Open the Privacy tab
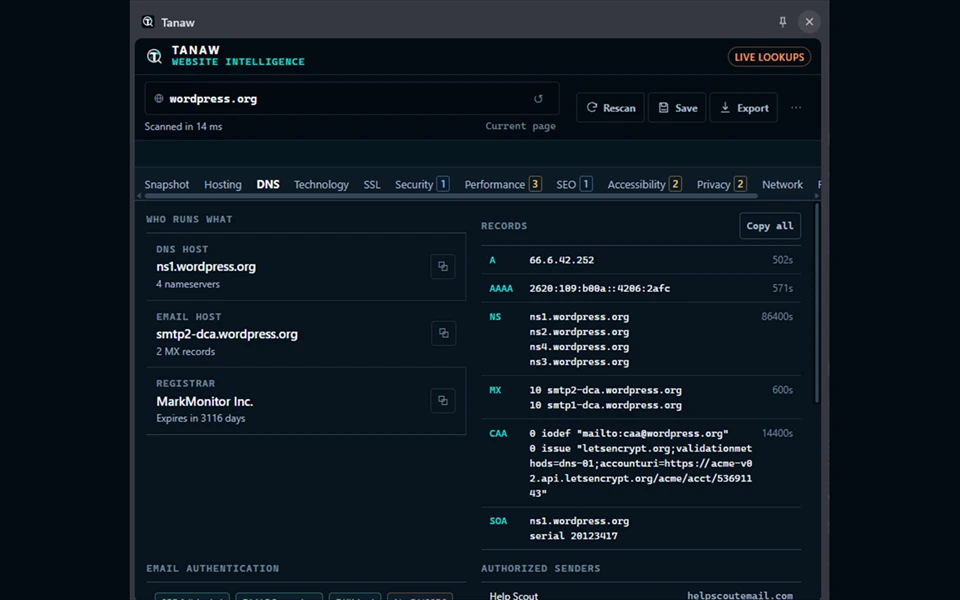This screenshot has height=600, width=960. tap(721, 184)
